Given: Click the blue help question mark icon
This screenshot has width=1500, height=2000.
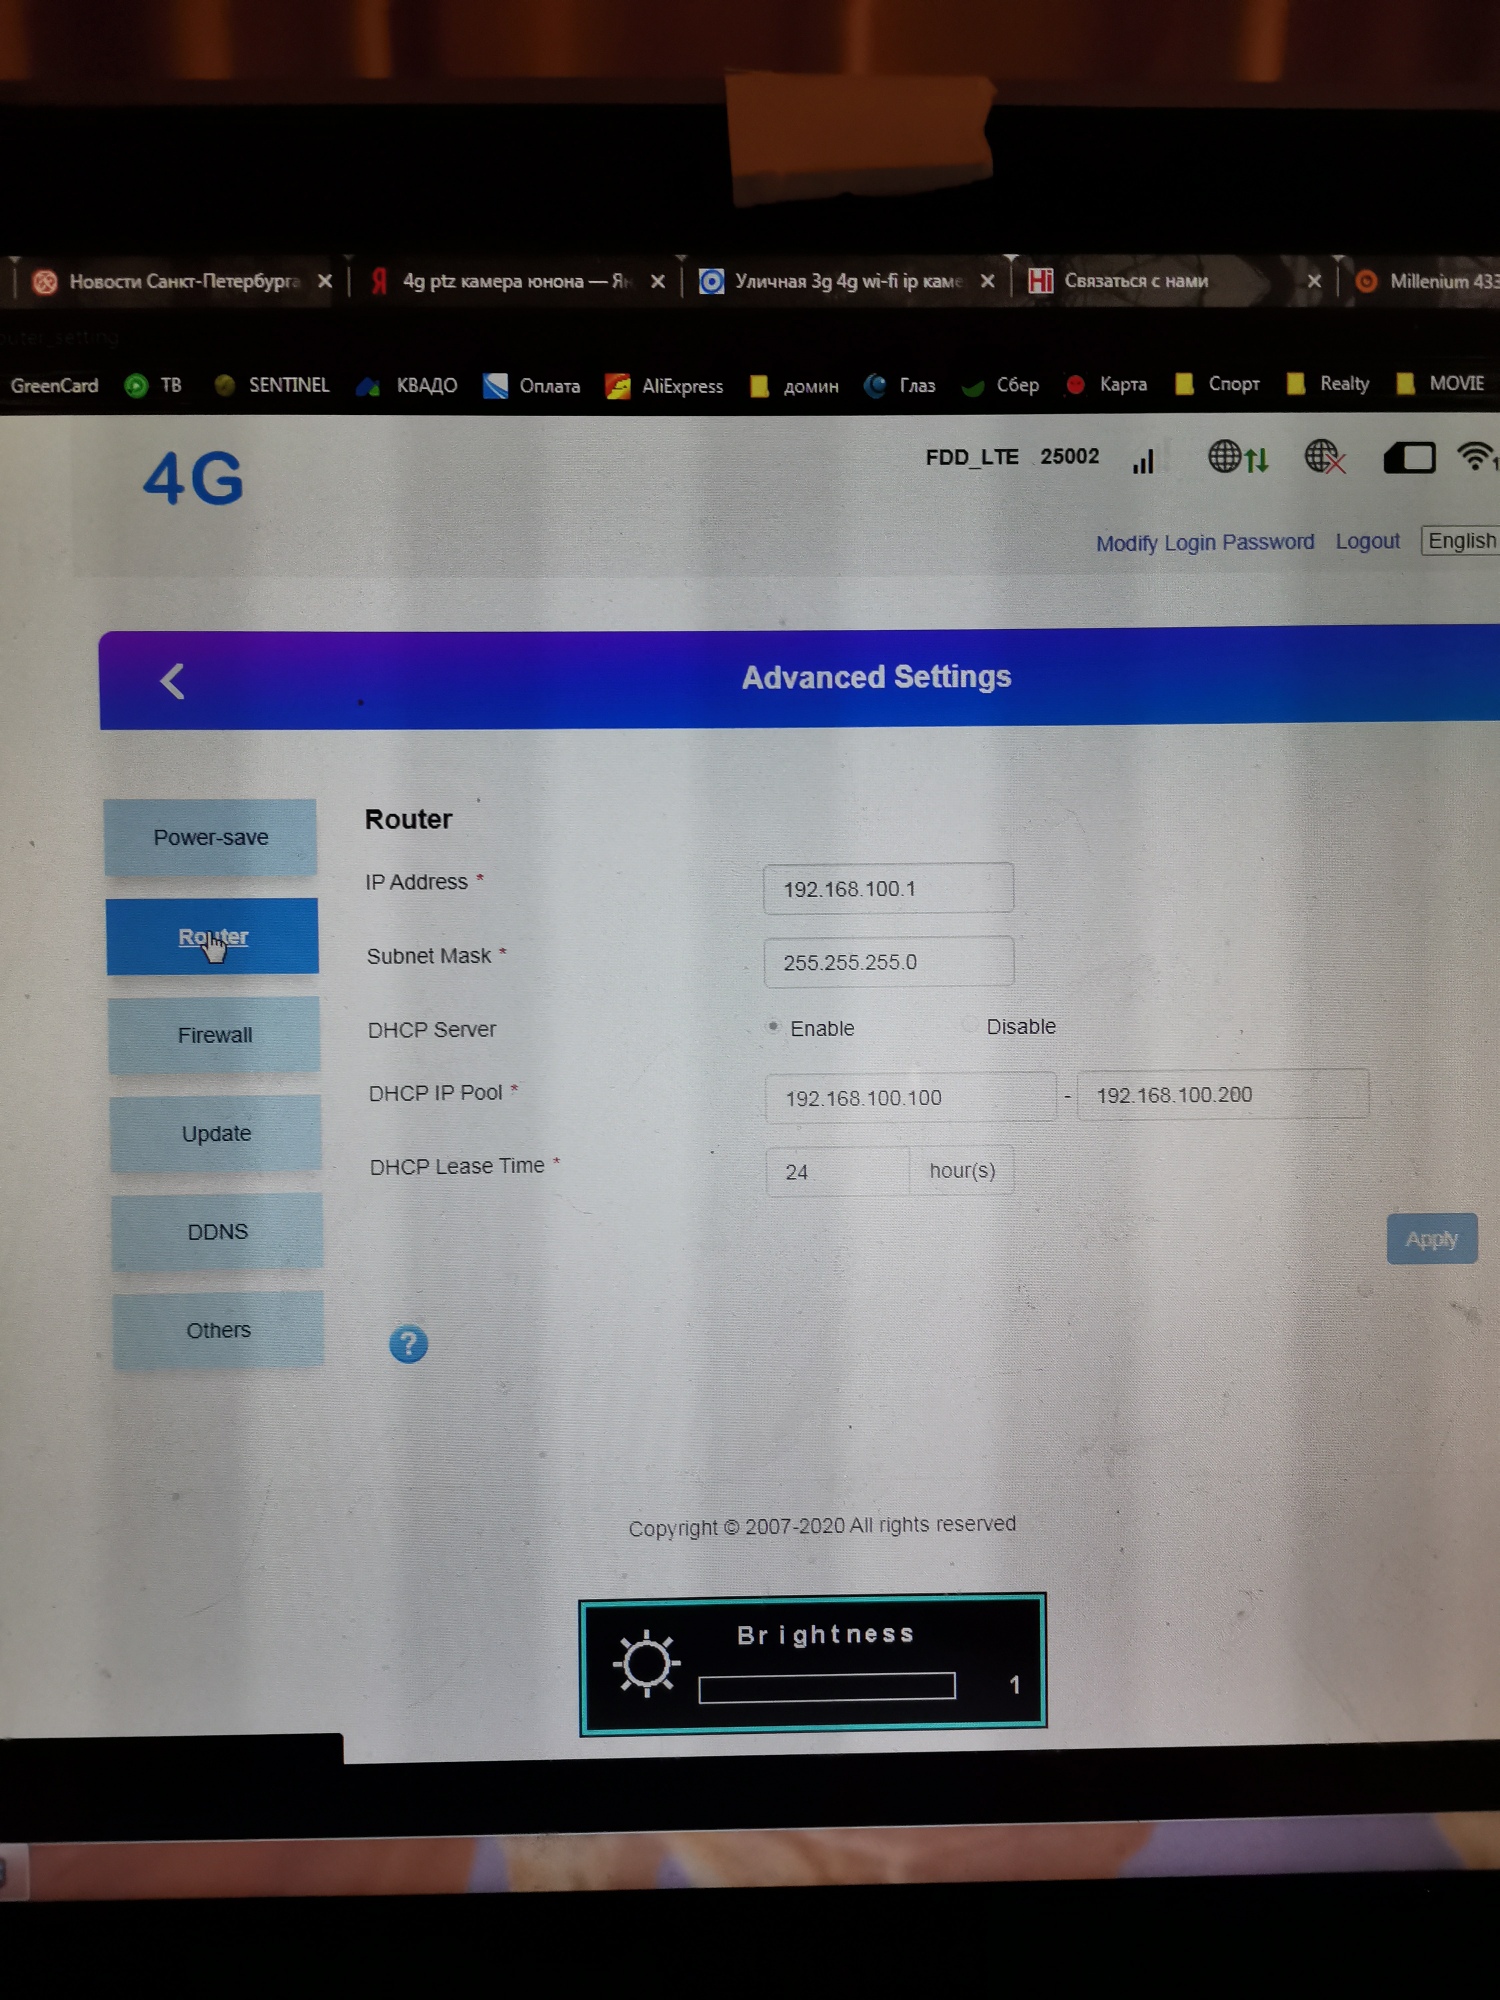Looking at the screenshot, I should tap(408, 1344).
